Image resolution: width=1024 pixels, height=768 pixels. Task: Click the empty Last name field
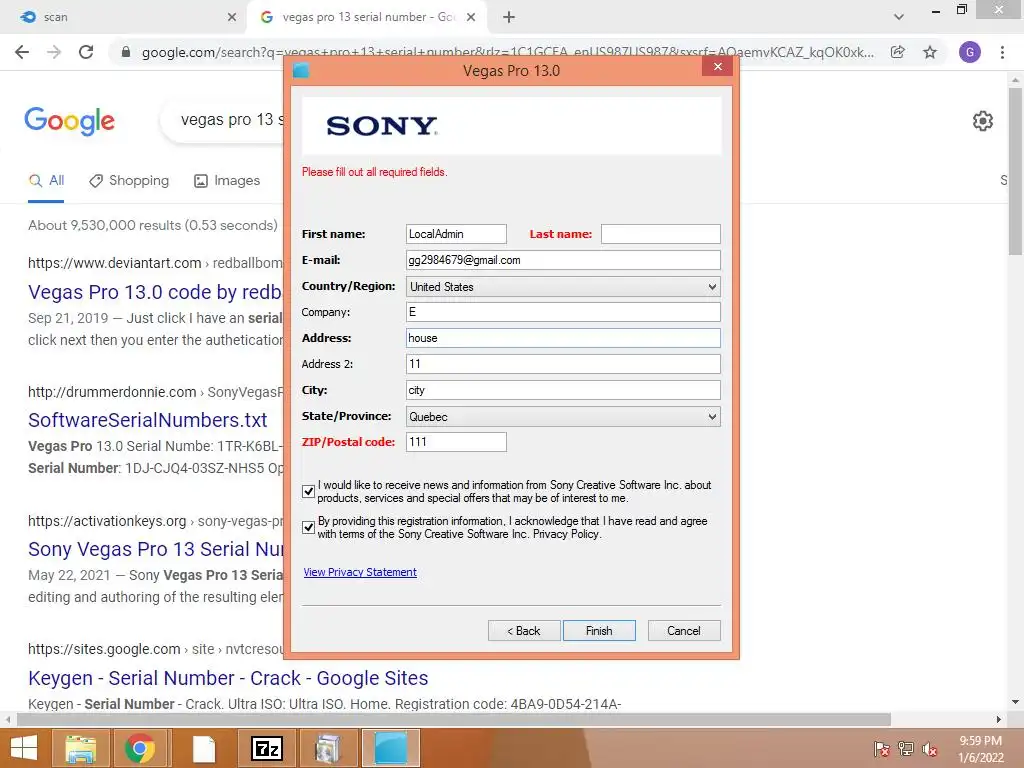(660, 234)
